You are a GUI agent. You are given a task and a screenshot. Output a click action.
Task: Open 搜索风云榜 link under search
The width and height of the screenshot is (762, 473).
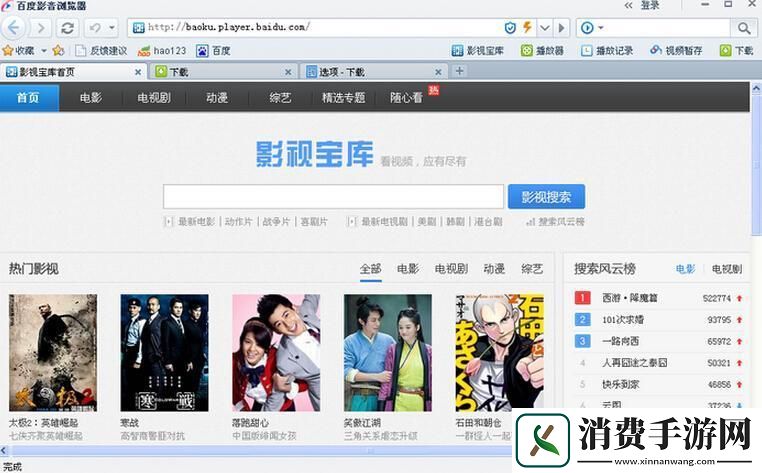coord(561,222)
